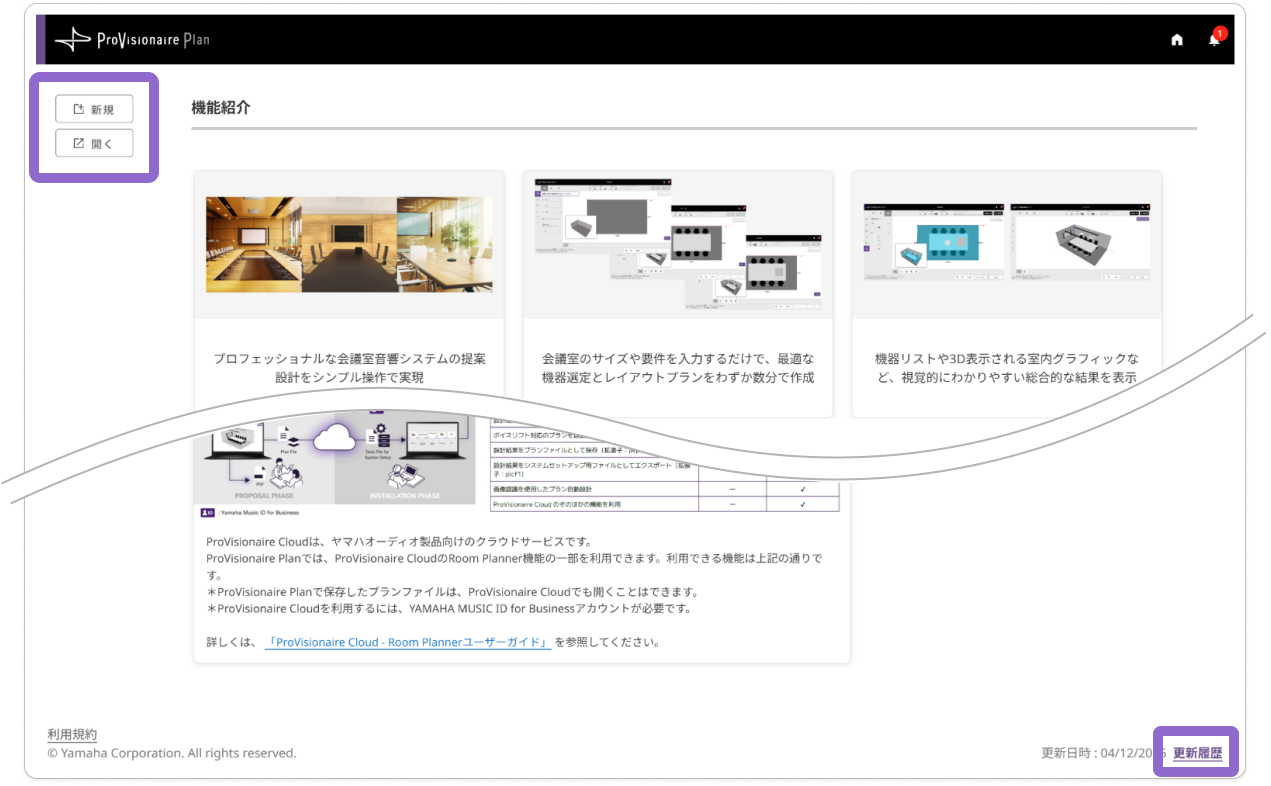
Task: Click the 機能紹介 section heading
Action: click(x=221, y=108)
